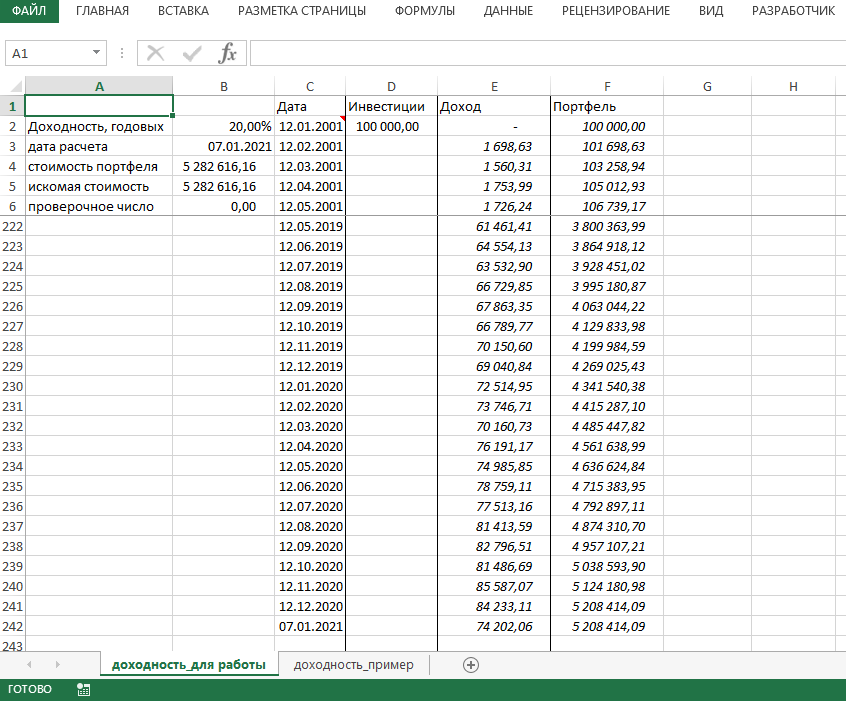Image resolution: width=846 pixels, height=701 pixels.
Task: Click the 'стоимость портфеля' cell
Action: click(x=99, y=166)
